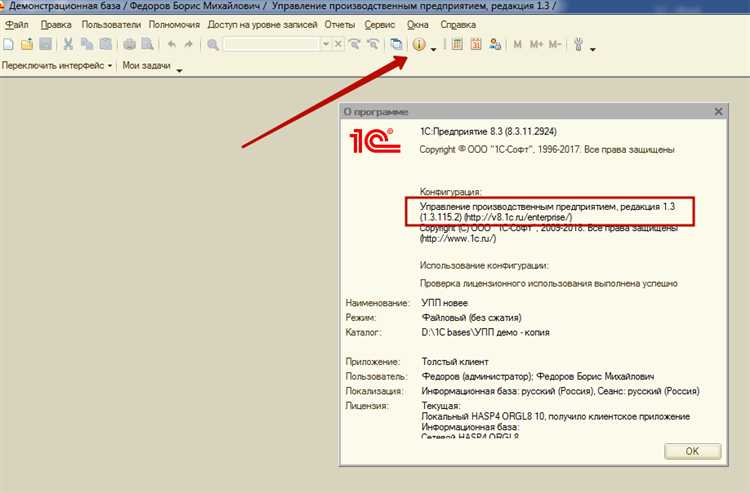Click the Print preview icon
The width and height of the screenshot is (750, 493).
click(148, 44)
